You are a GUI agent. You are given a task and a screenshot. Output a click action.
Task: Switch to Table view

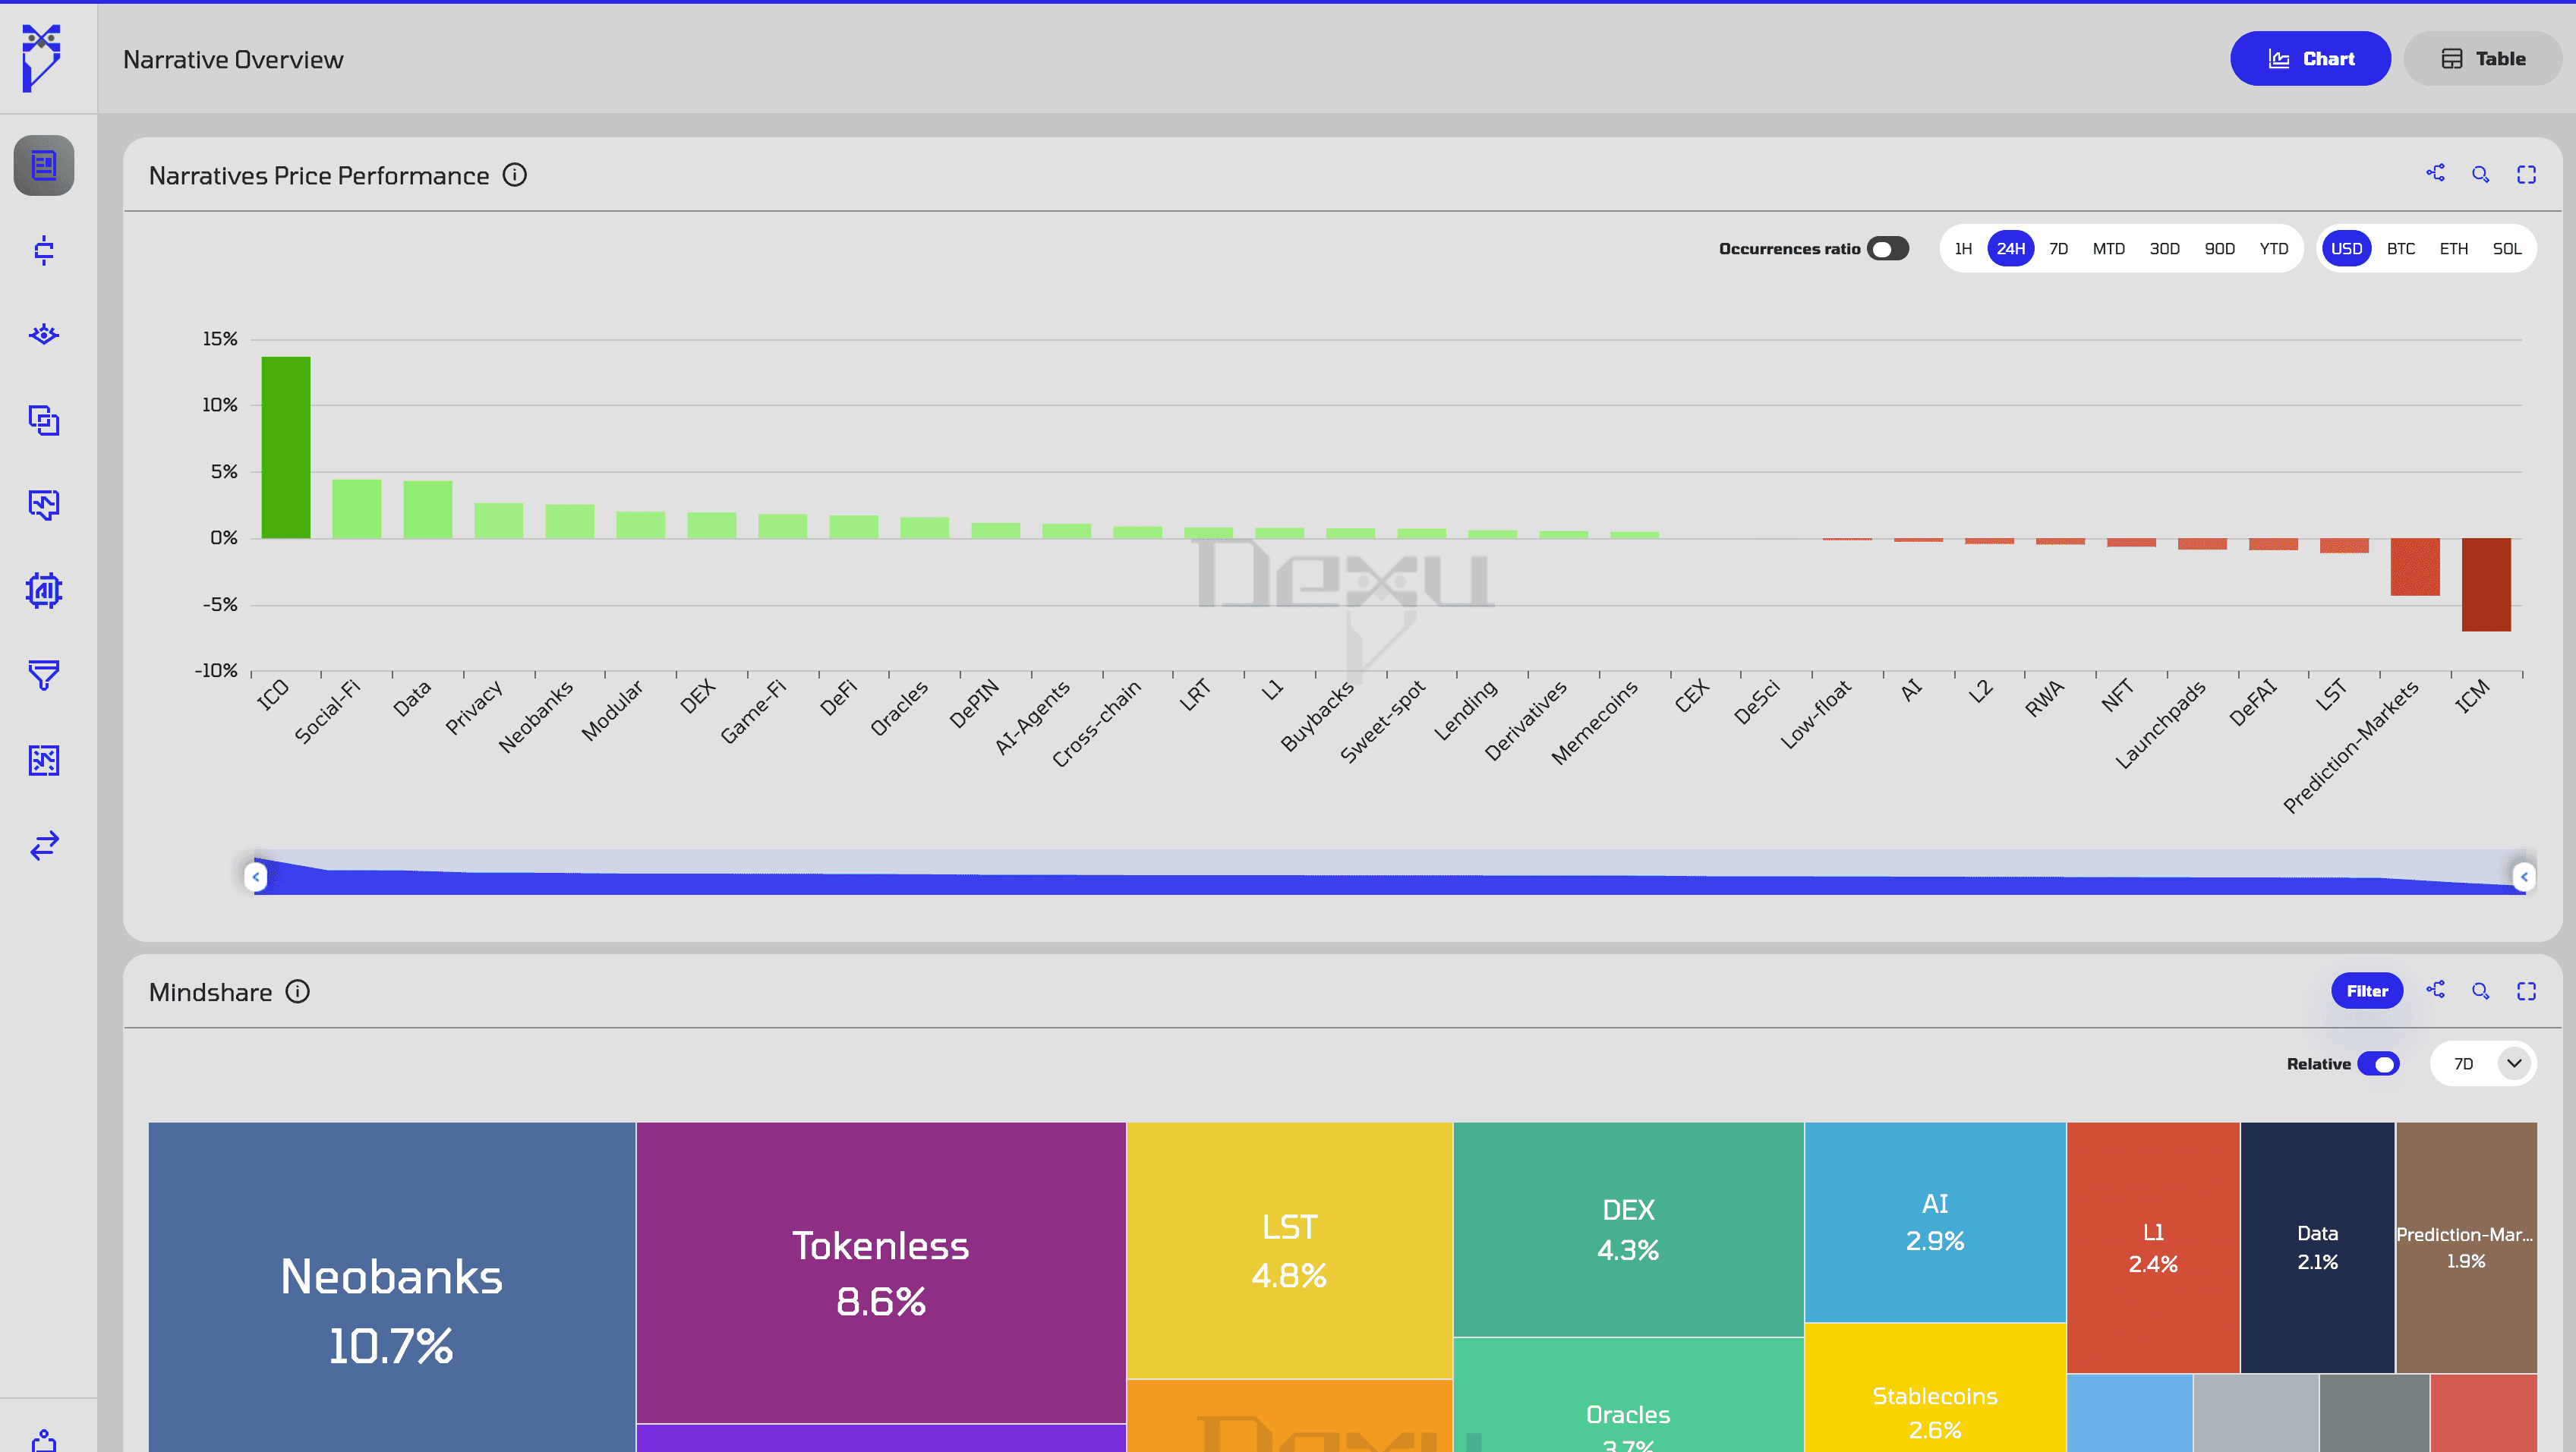[2483, 58]
